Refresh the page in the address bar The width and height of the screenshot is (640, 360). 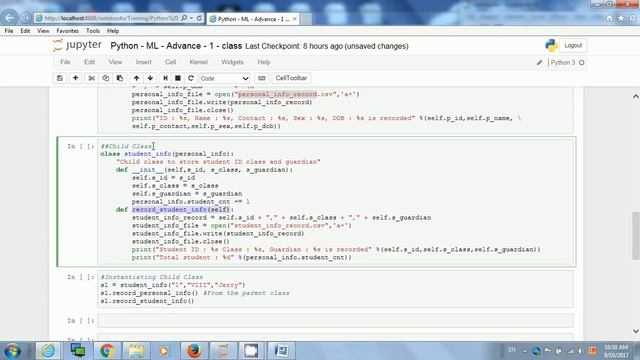pos(199,18)
